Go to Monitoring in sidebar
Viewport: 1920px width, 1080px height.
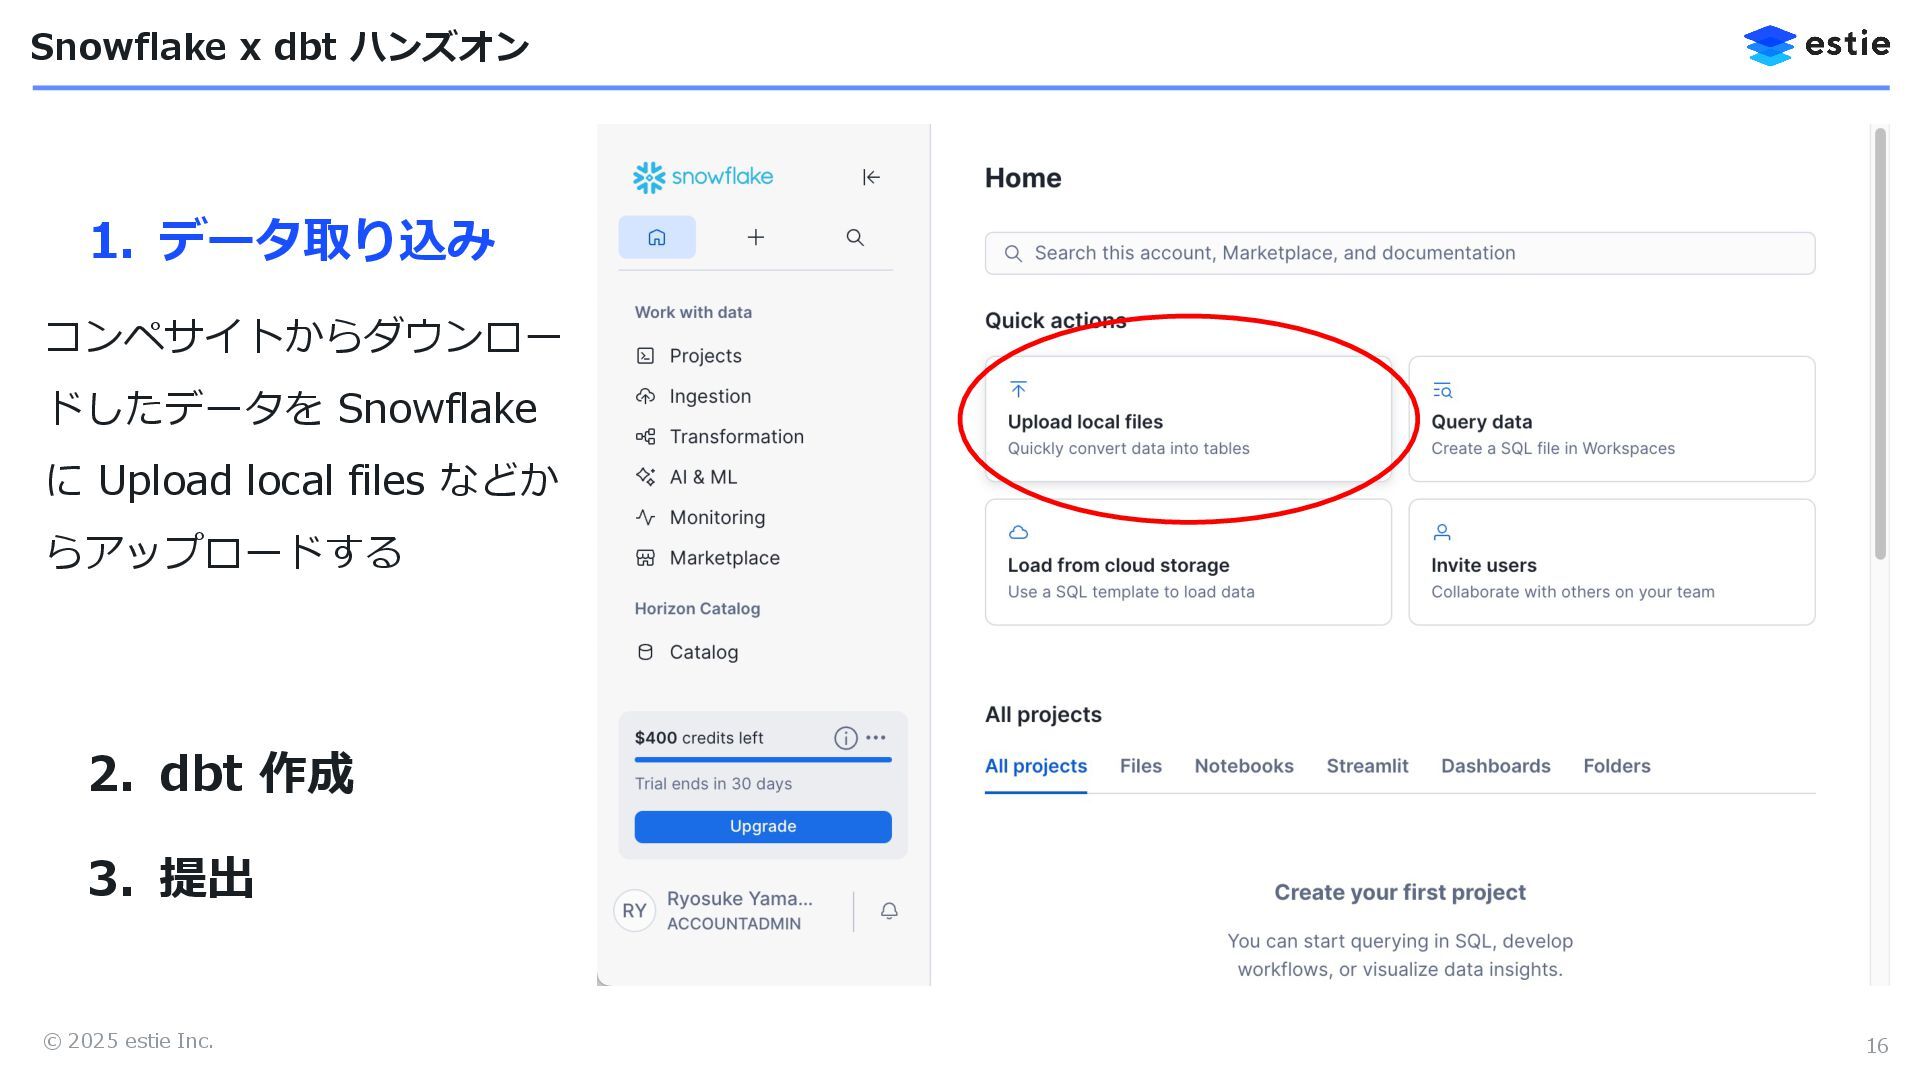tap(716, 518)
